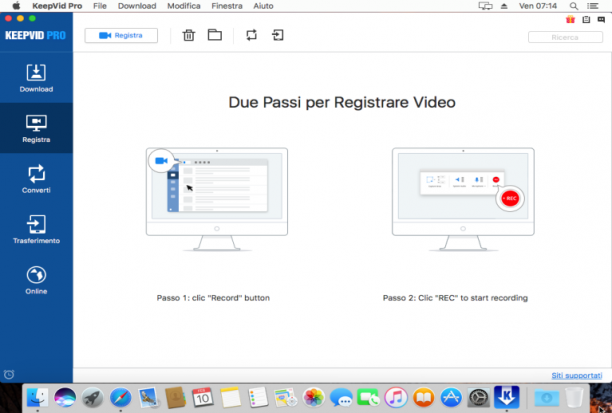This screenshot has width=612, height=413.
Task: Open the Download section in sidebar
Action: point(36,78)
